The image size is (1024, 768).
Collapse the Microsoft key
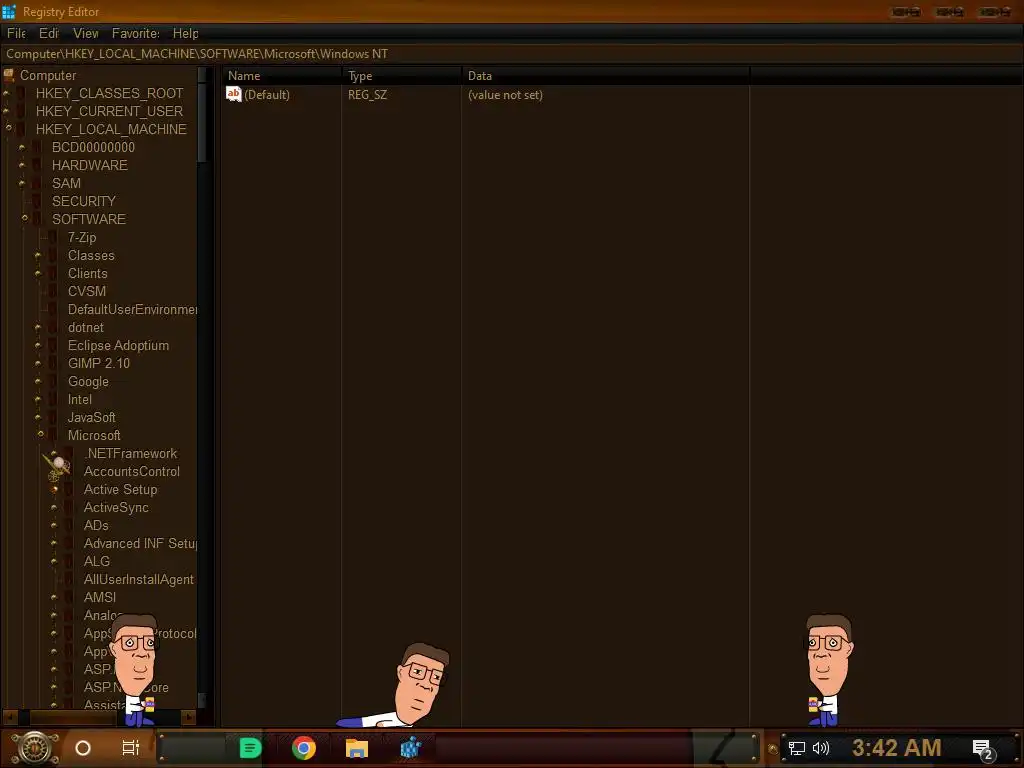(40, 434)
